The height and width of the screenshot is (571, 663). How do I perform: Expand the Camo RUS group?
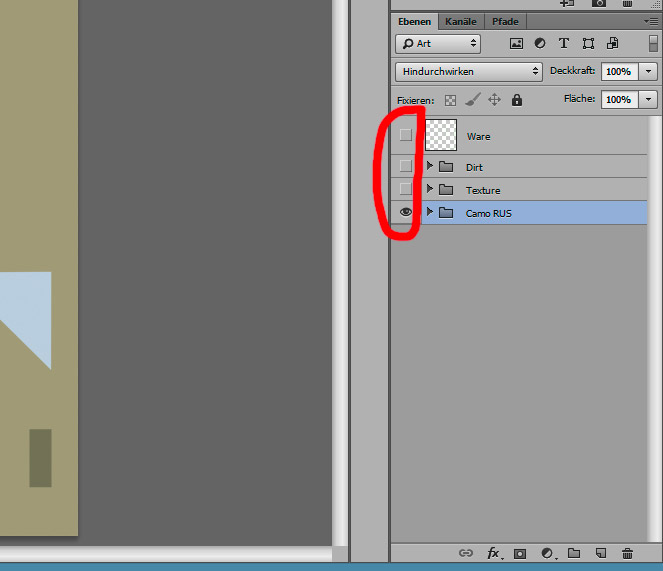tap(430, 212)
